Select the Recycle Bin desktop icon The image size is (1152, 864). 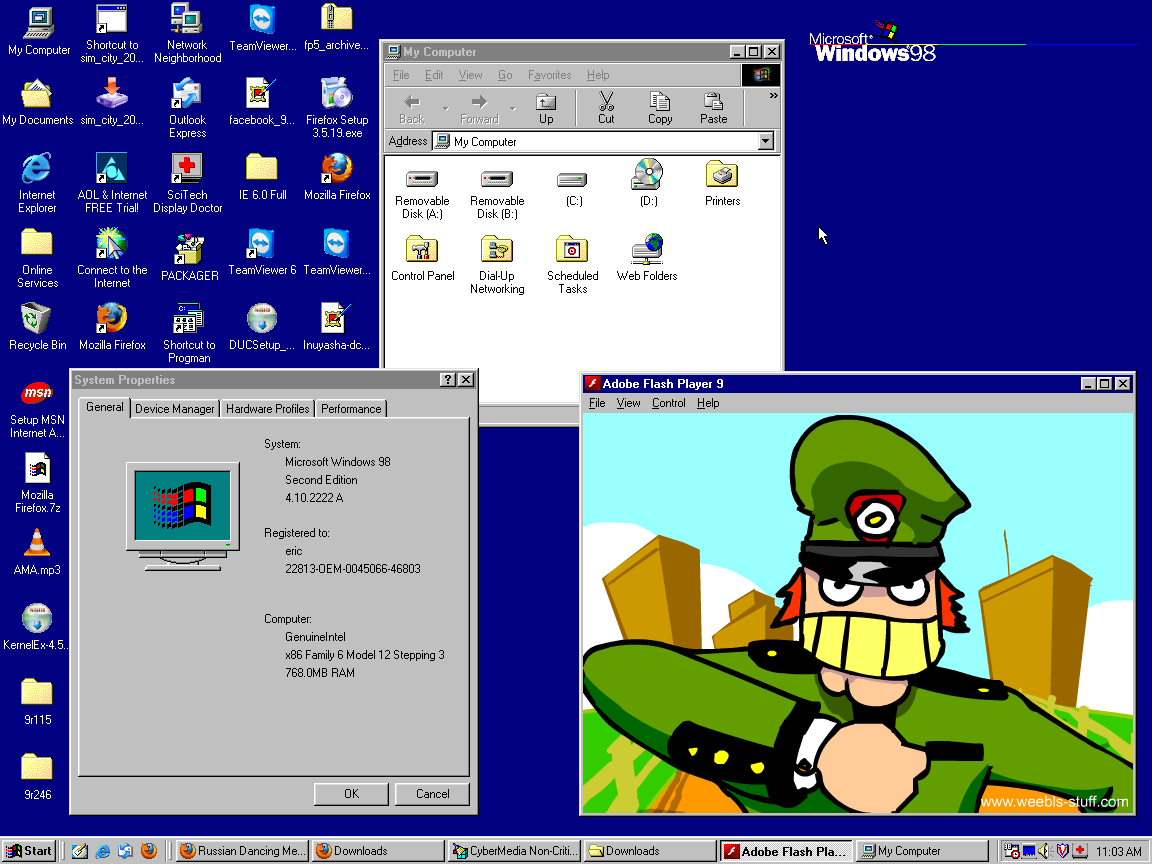point(37,327)
